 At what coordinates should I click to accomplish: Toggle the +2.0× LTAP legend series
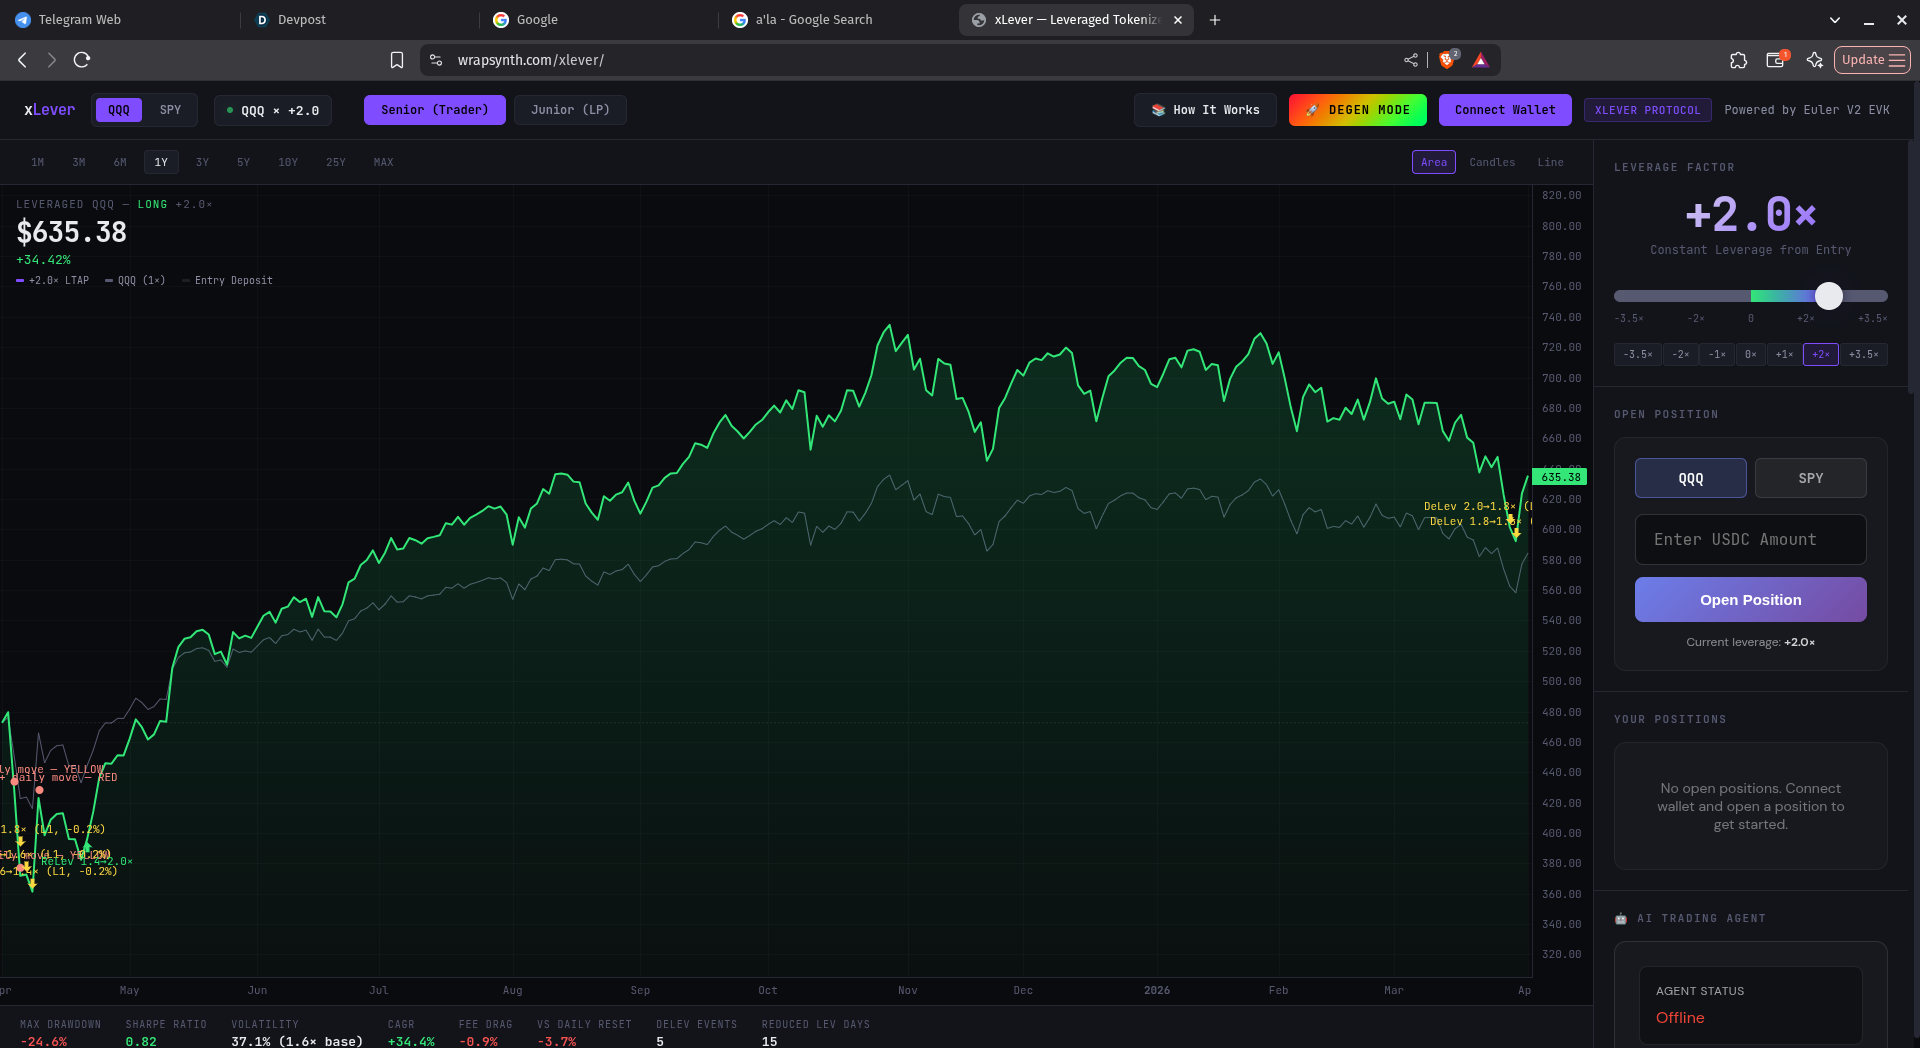pos(53,281)
